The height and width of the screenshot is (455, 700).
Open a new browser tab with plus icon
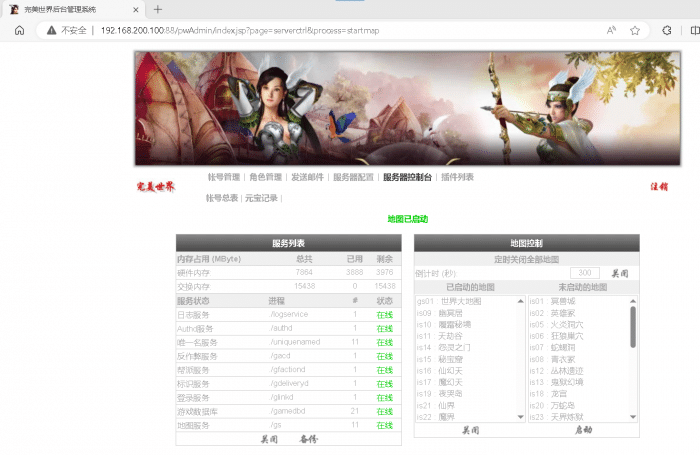[x=157, y=9]
